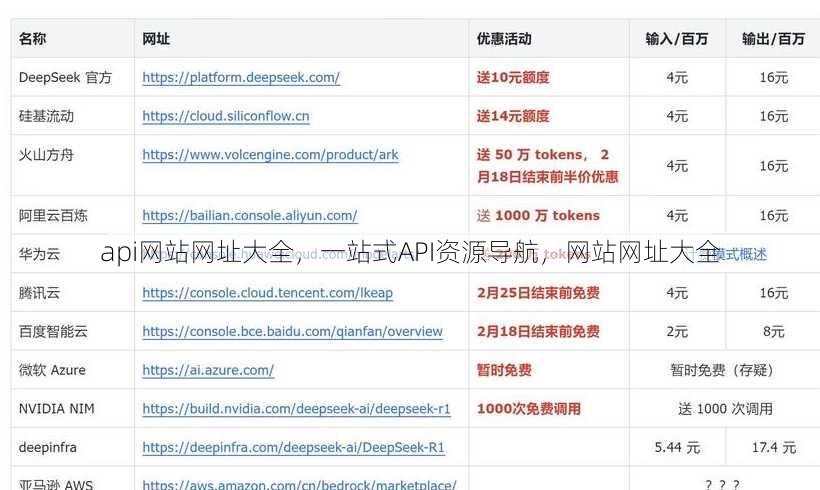The width and height of the screenshot is (820, 490).
Task: Click 4元 input price in 火山方舟 row
Action: click(x=677, y=166)
